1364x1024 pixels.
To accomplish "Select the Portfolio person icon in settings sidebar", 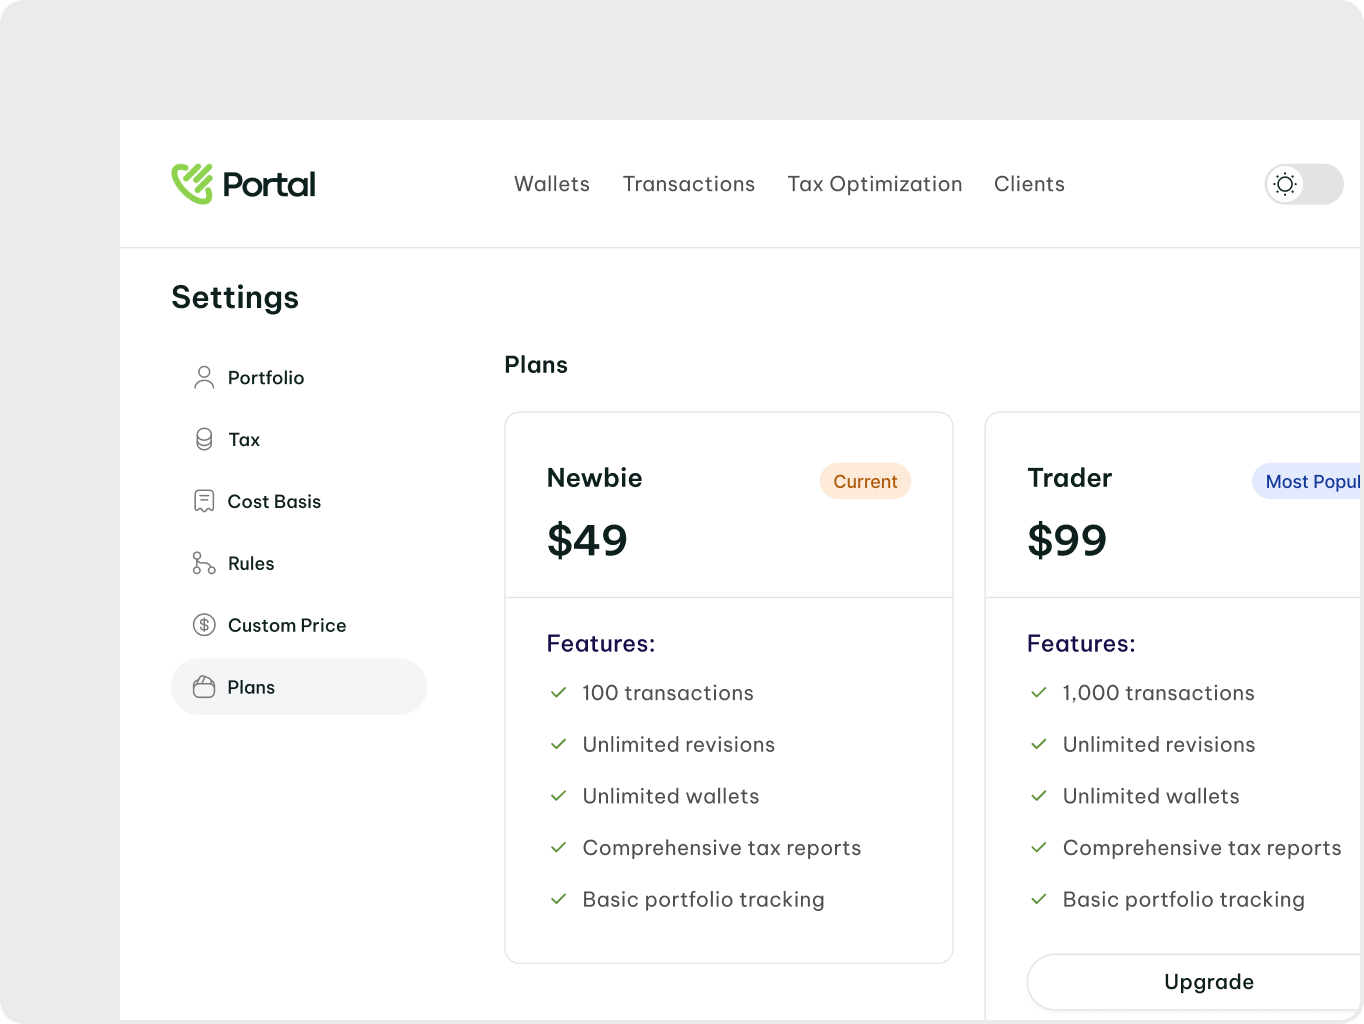I will point(203,377).
